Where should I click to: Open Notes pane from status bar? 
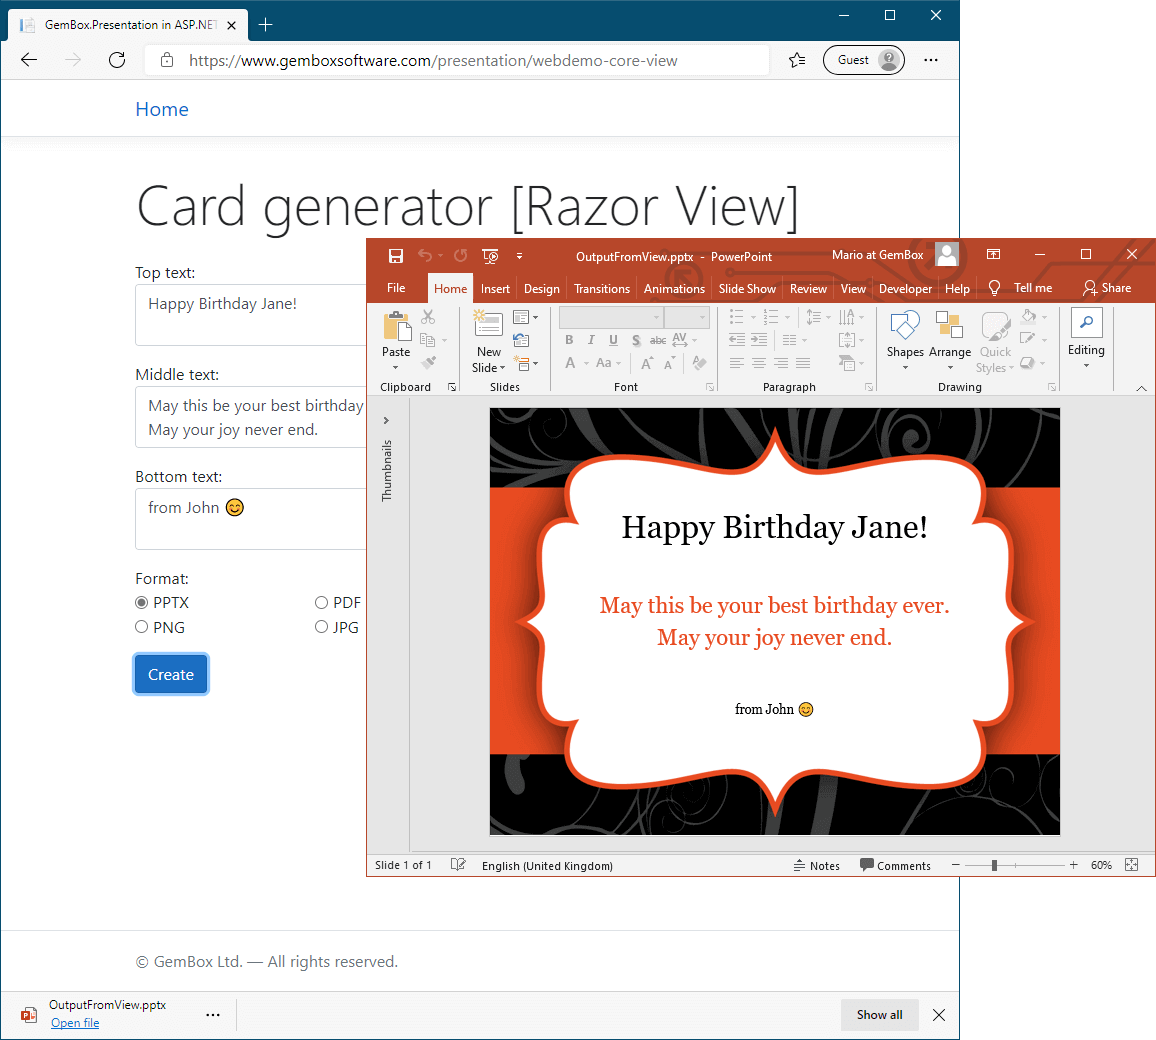click(816, 866)
